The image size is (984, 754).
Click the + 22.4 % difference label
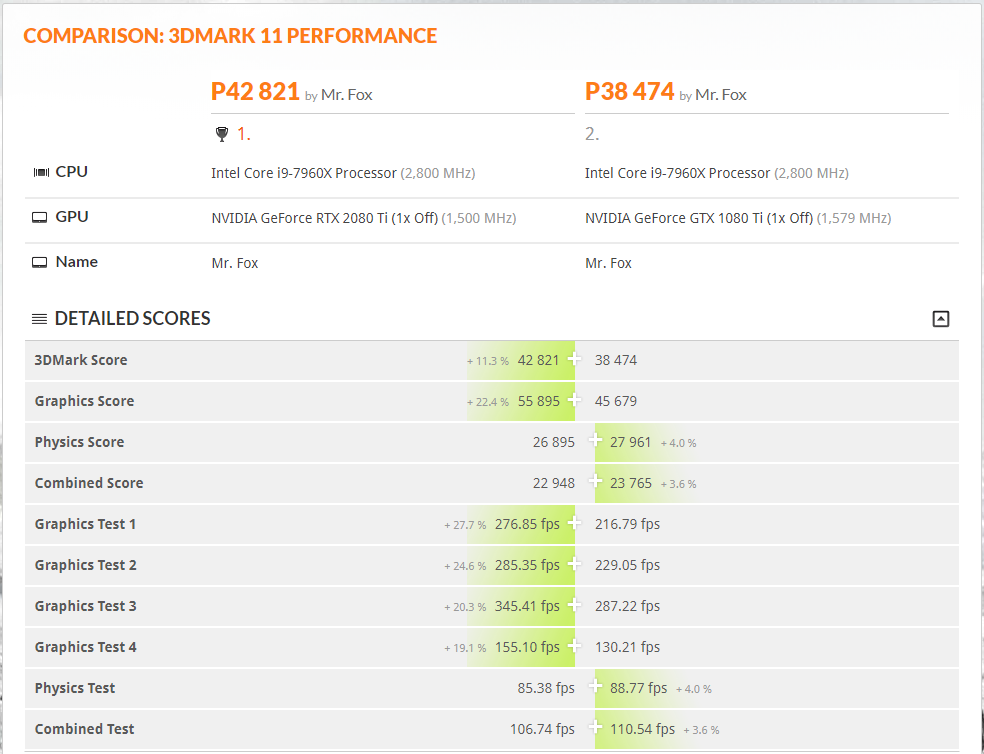pos(488,402)
